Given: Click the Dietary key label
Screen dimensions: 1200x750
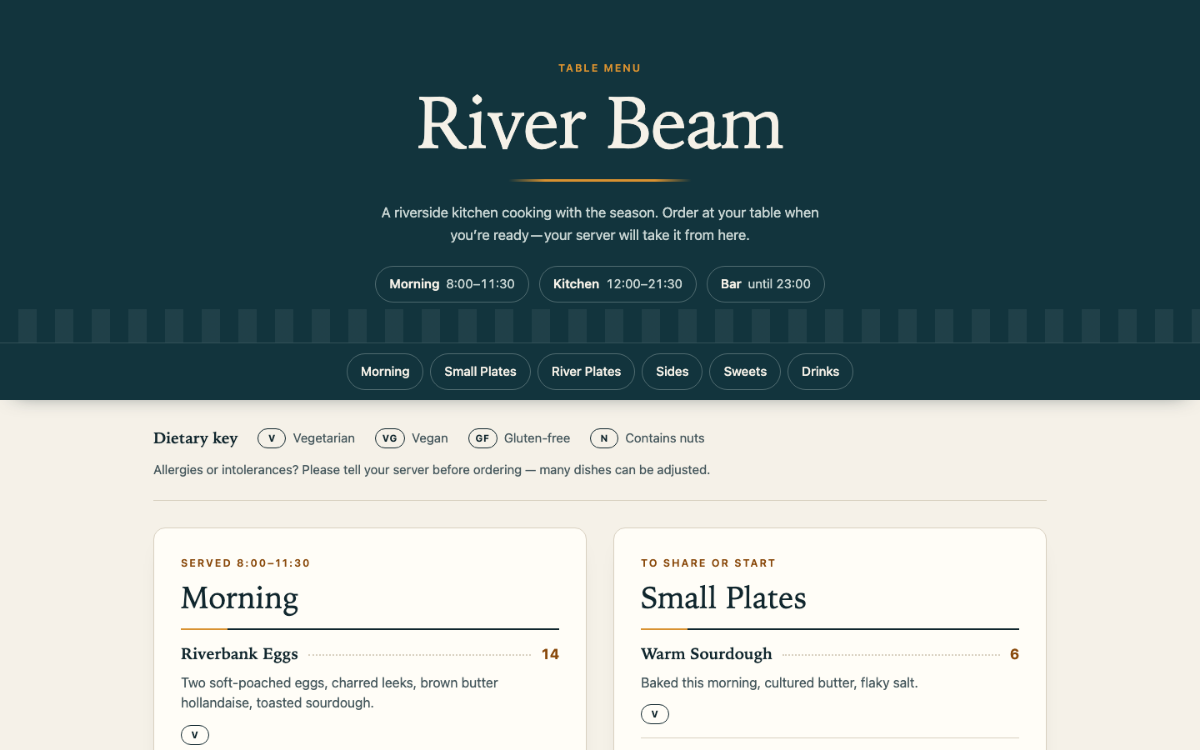Looking at the screenshot, I should tap(196, 438).
